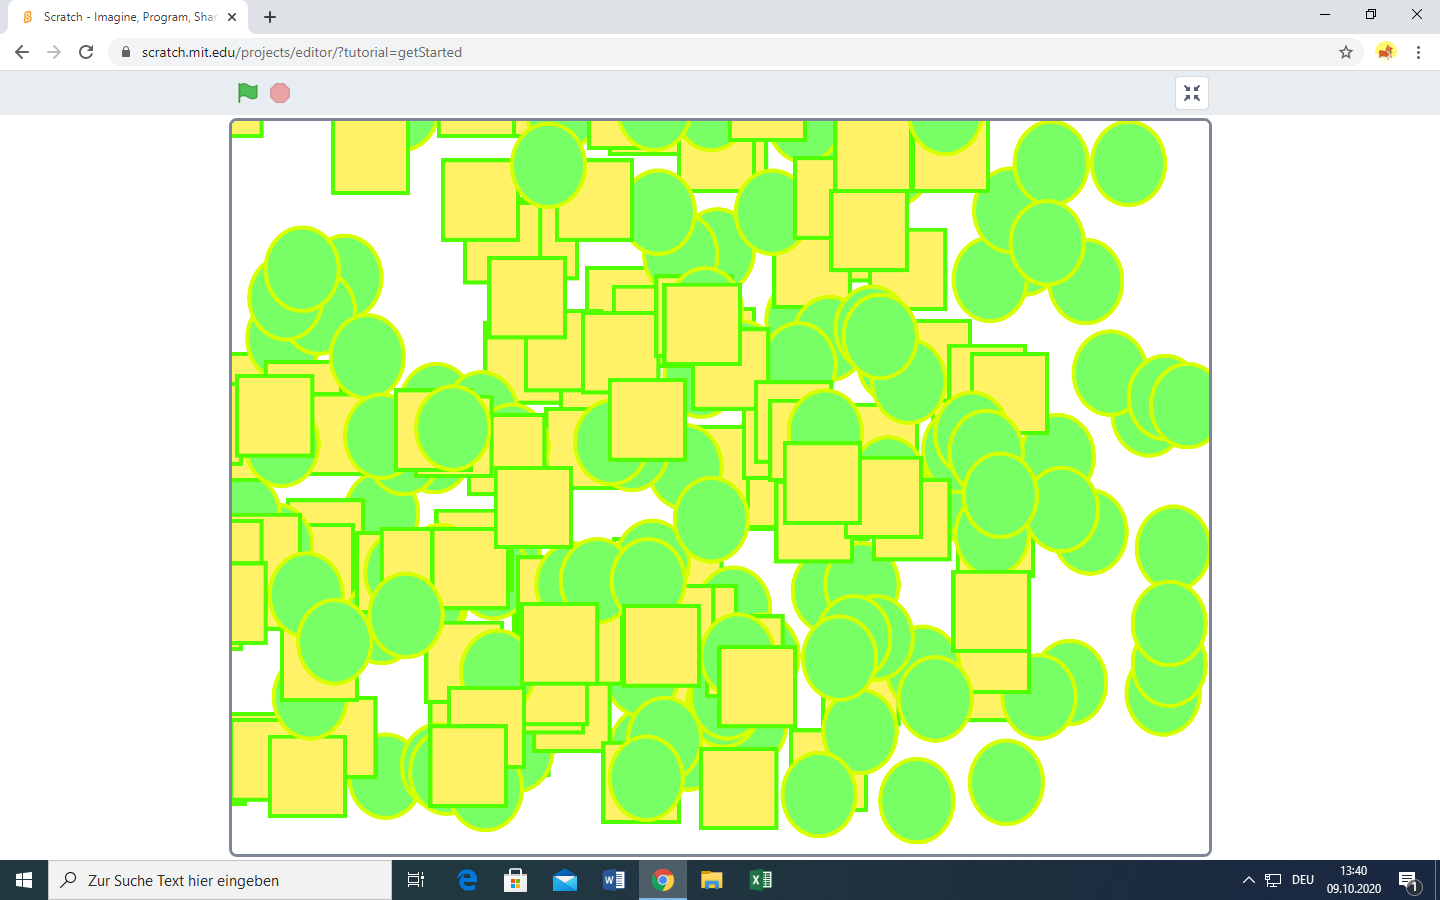Open Task View on the taskbar
This screenshot has height=900, width=1440.
[416, 880]
